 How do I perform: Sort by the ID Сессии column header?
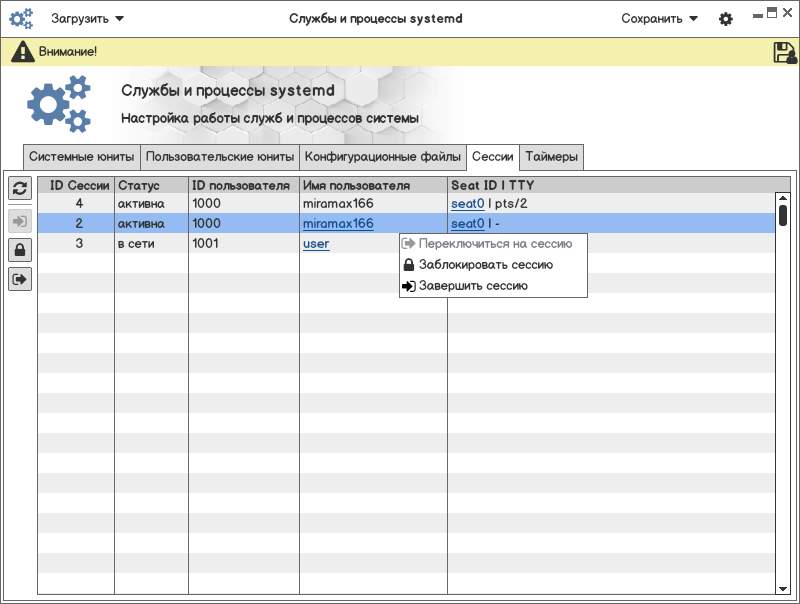click(x=77, y=186)
